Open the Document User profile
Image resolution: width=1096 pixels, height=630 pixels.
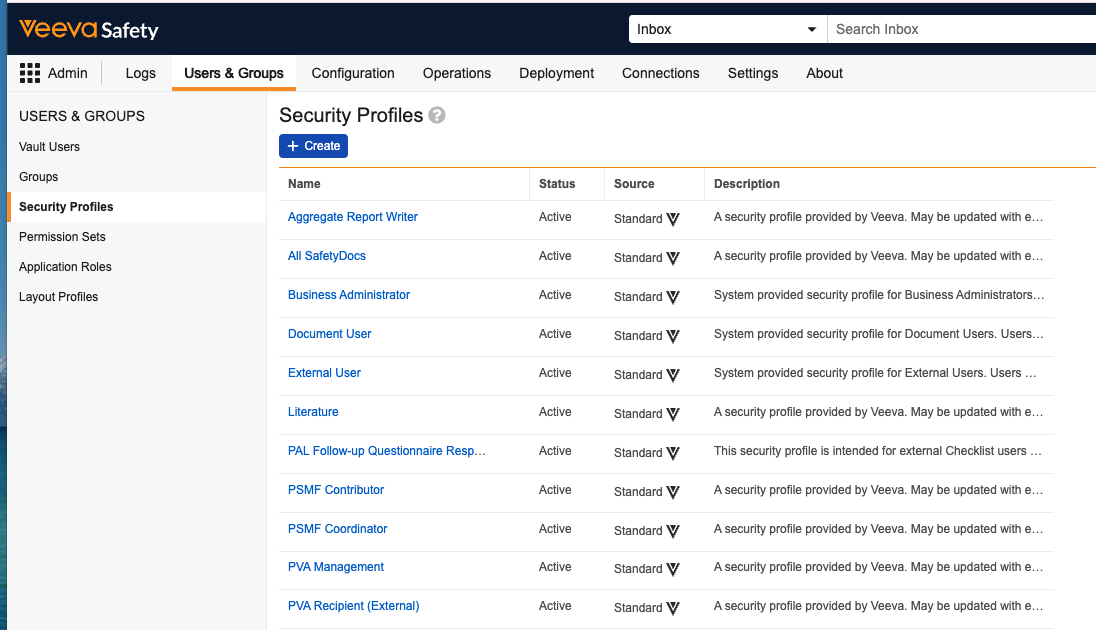[329, 334]
